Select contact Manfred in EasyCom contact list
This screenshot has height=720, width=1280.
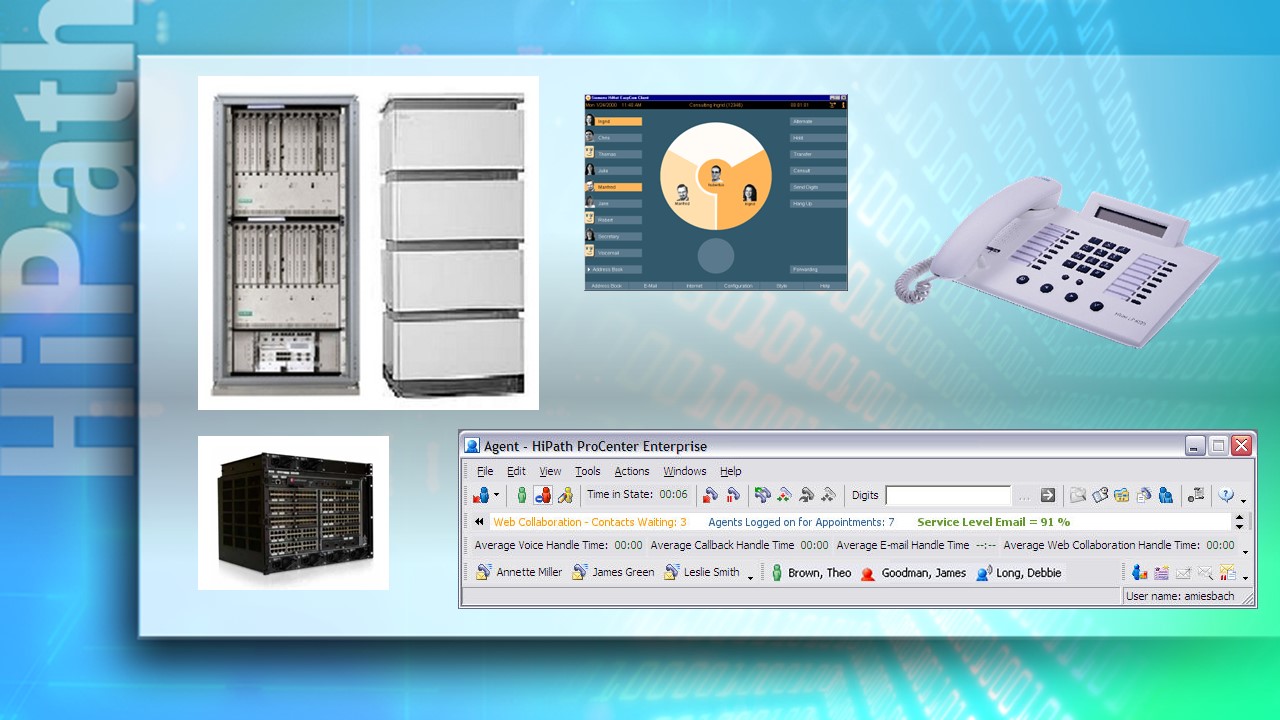[x=614, y=187]
